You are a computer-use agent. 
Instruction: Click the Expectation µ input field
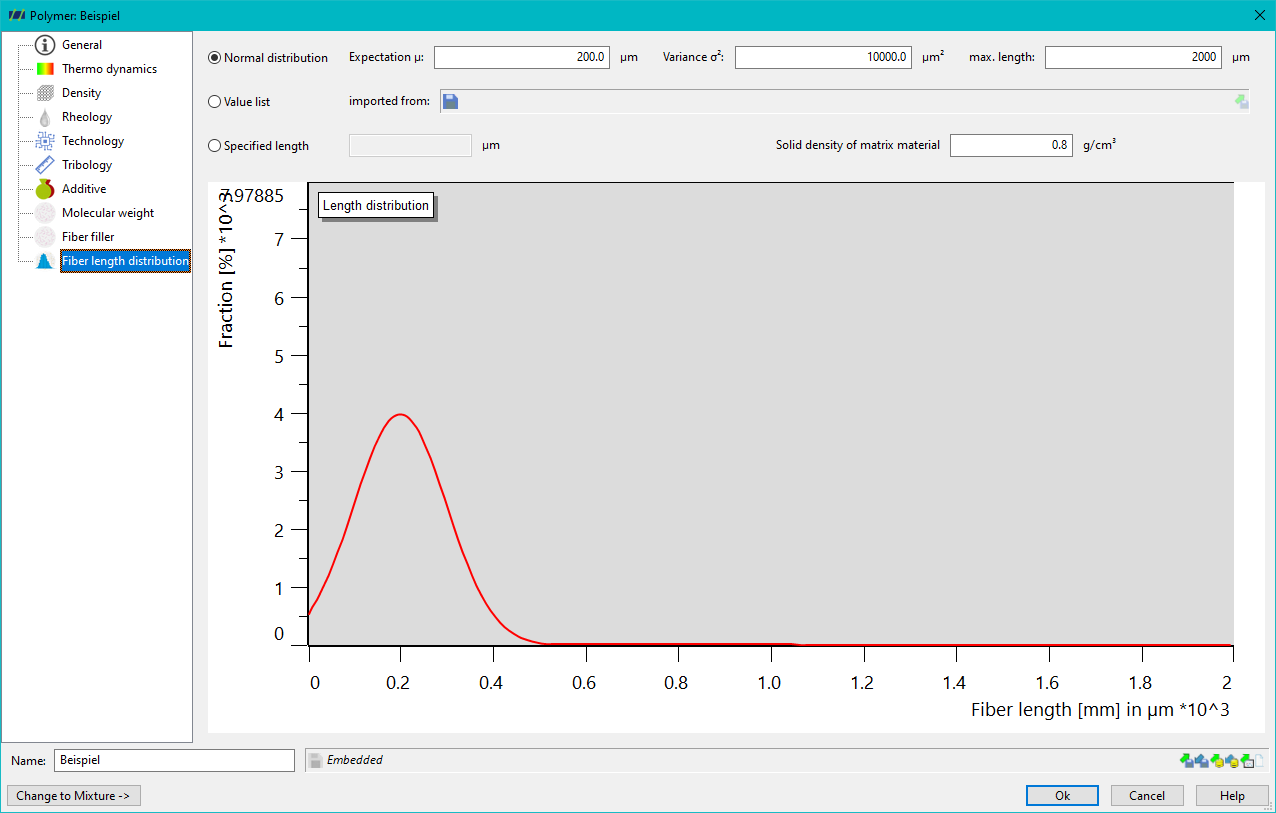coord(522,57)
